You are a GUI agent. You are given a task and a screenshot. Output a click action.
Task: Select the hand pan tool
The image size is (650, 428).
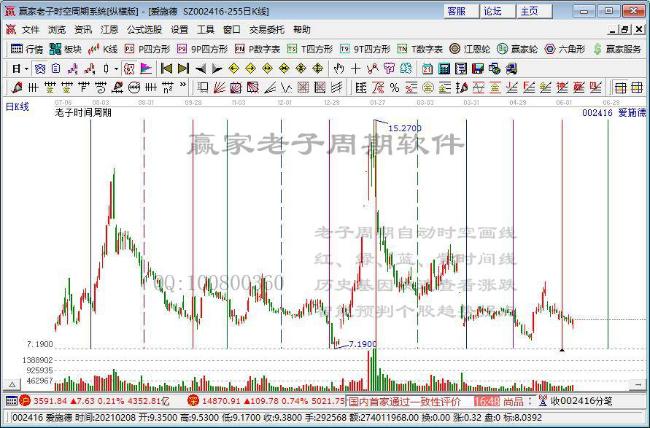point(339,68)
